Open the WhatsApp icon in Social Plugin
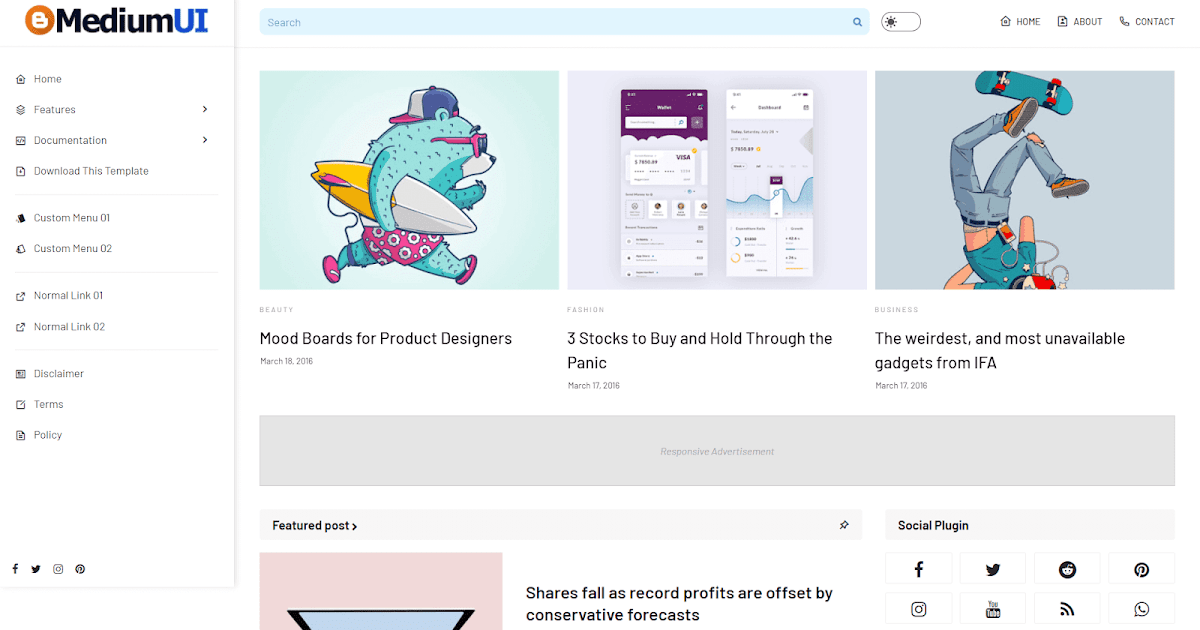This screenshot has width=1200, height=630. [1141, 608]
